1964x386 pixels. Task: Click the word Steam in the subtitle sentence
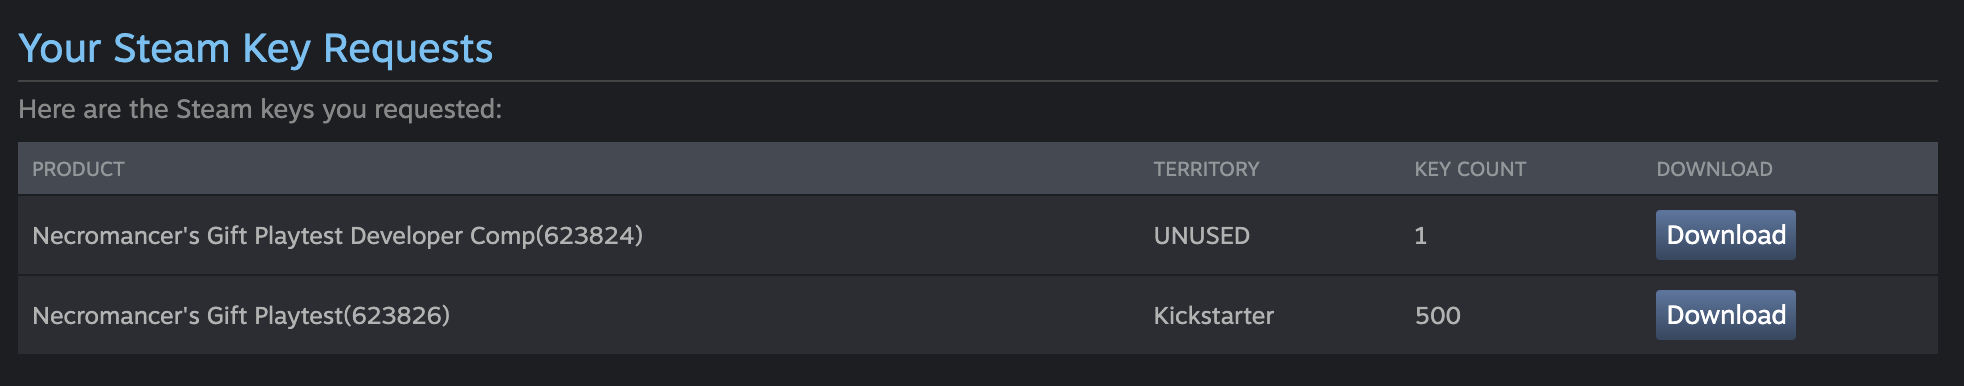[213, 109]
